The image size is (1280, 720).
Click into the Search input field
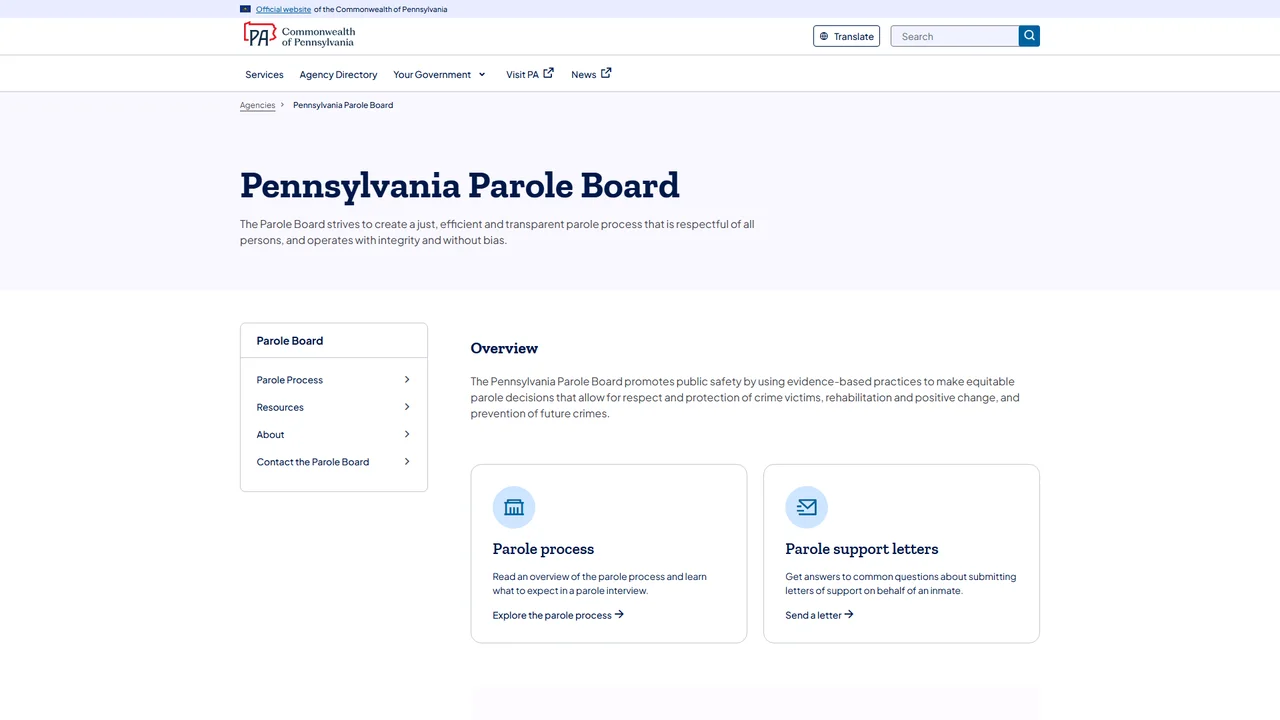(954, 36)
